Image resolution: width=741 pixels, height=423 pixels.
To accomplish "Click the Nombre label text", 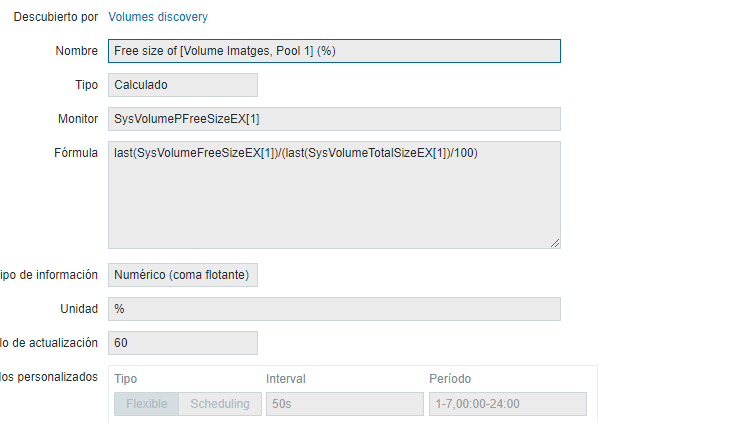I will pyautogui.click(x=77, y=51).
